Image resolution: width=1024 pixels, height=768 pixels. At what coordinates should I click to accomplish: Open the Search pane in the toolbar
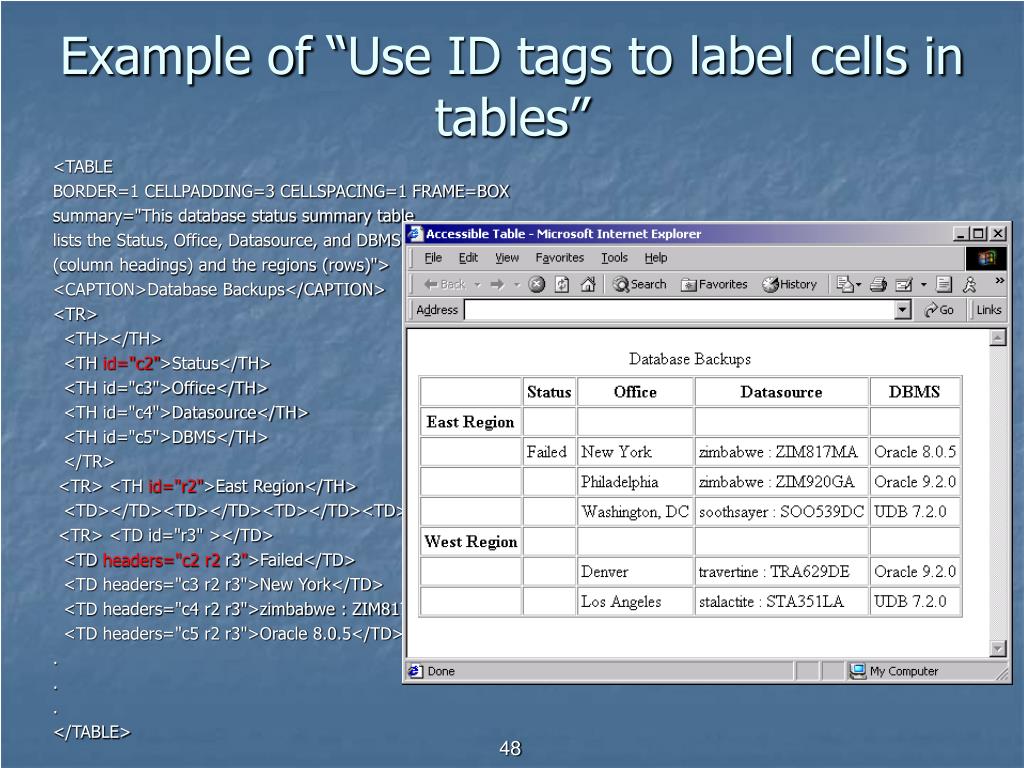coord(640,284)
